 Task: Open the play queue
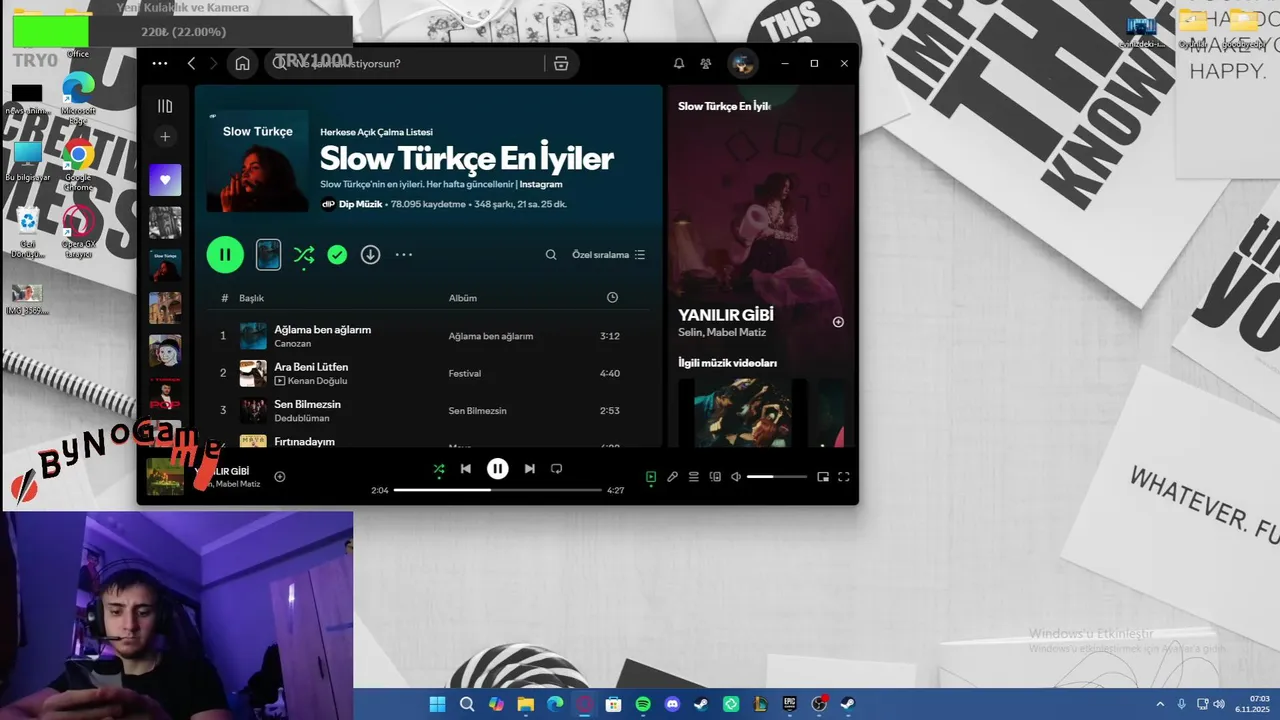694,477
